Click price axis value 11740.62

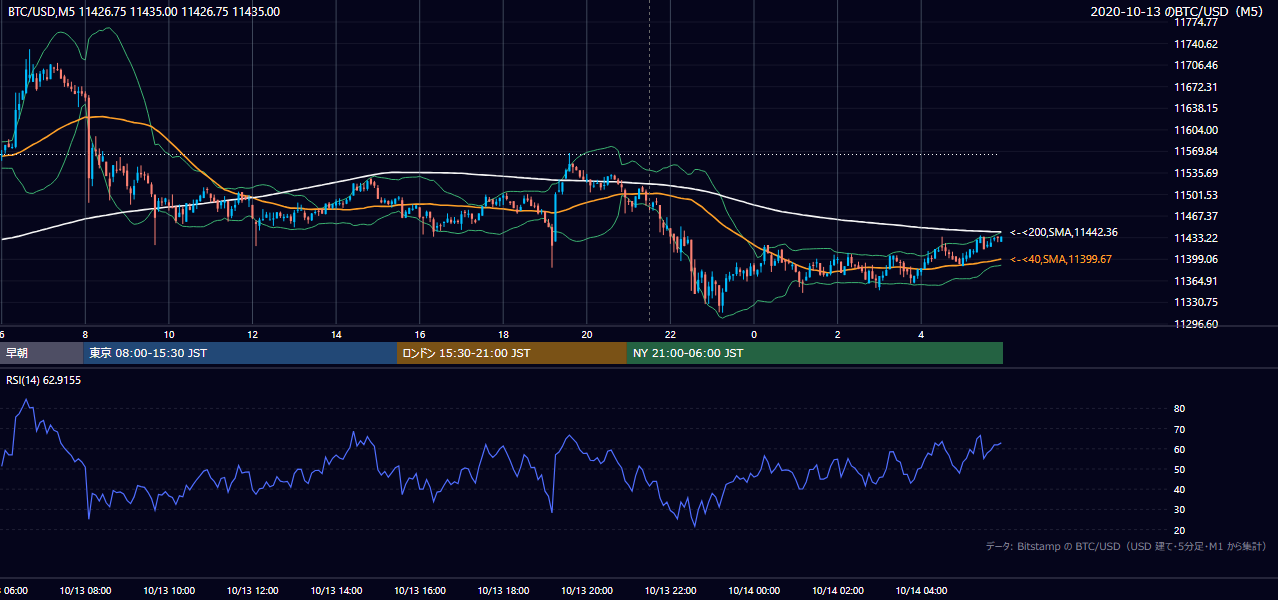1195,44
